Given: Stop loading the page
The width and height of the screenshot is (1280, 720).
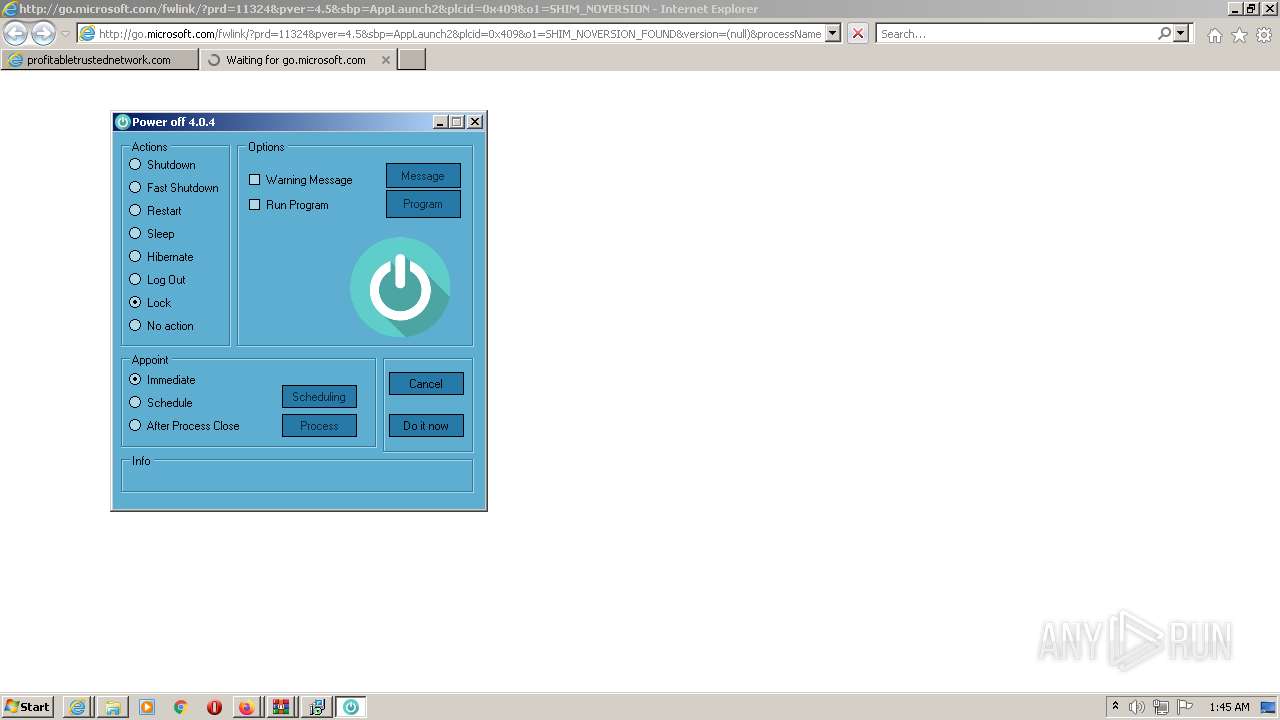Looking at the screenshot, I should [858, 33].
